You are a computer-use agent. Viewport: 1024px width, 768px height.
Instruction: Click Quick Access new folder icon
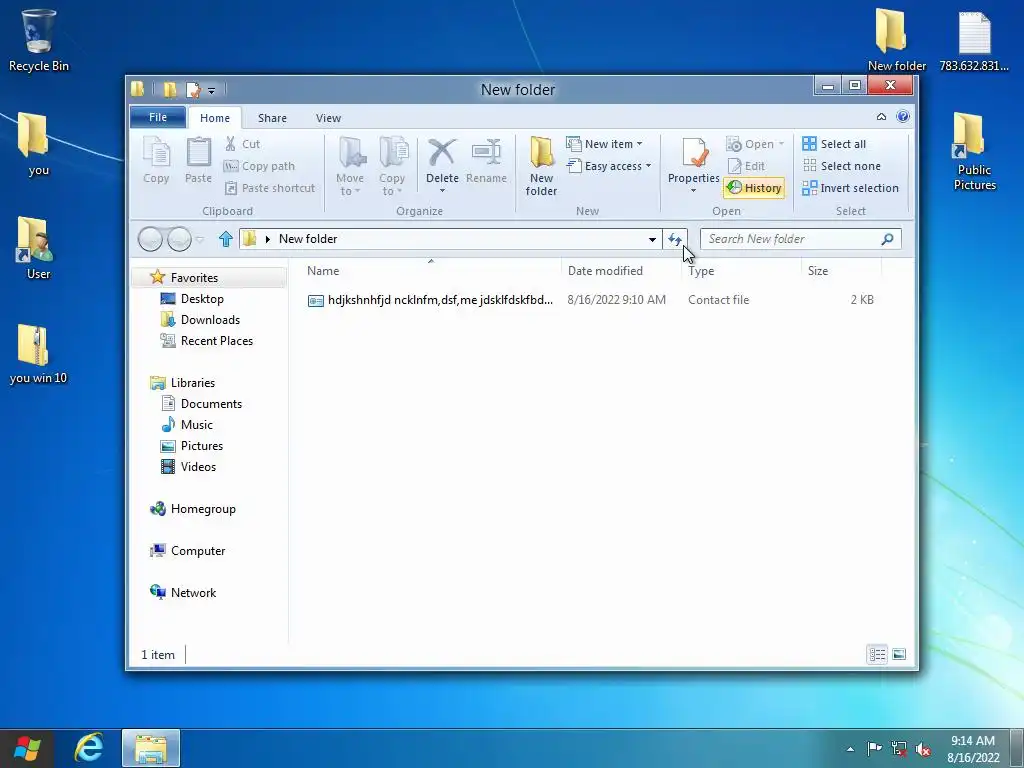pos(170,89)
